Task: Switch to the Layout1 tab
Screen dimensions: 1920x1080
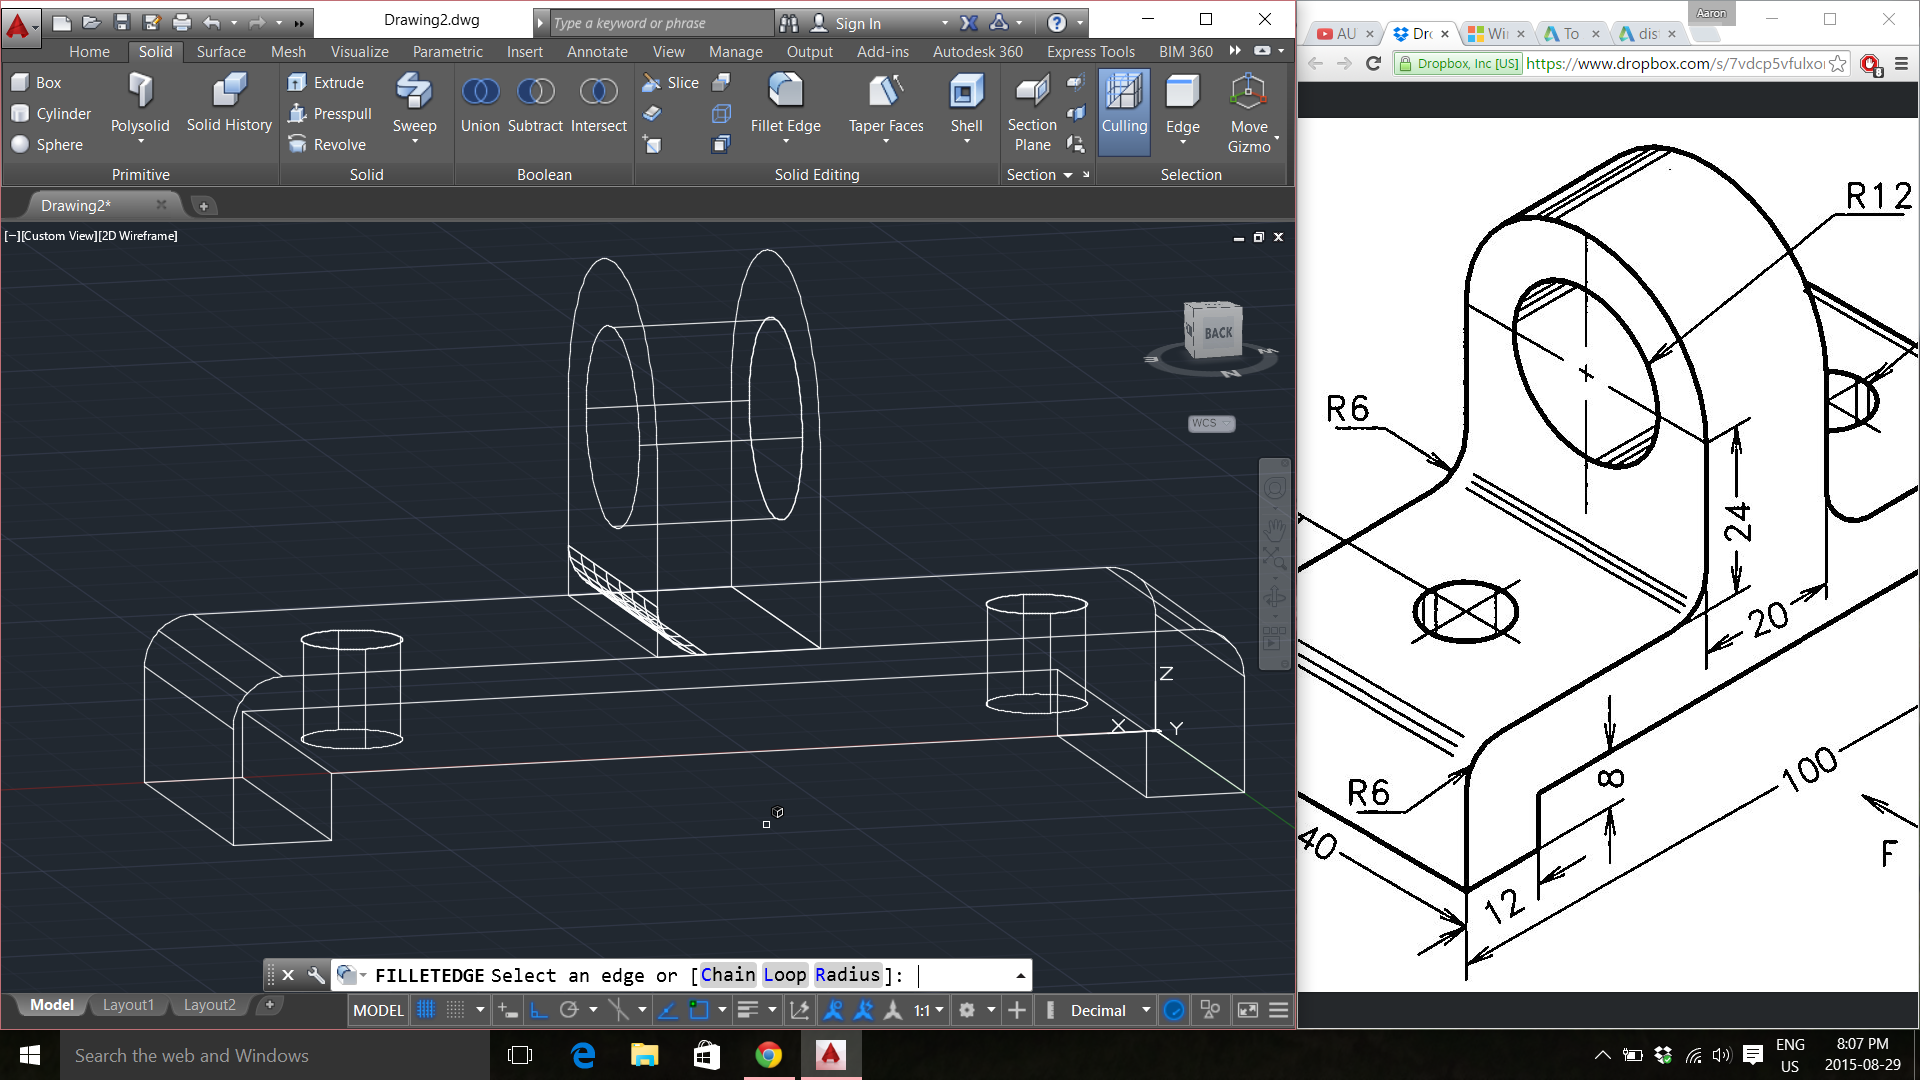Action: [128, 1005]
